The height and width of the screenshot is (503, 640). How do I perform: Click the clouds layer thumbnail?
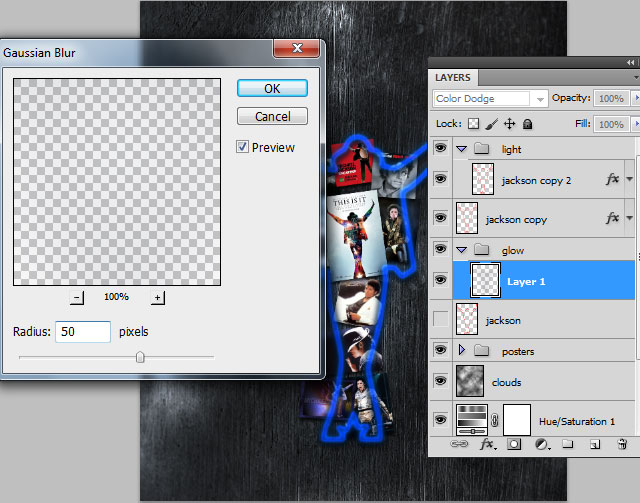tap(470, 381)
